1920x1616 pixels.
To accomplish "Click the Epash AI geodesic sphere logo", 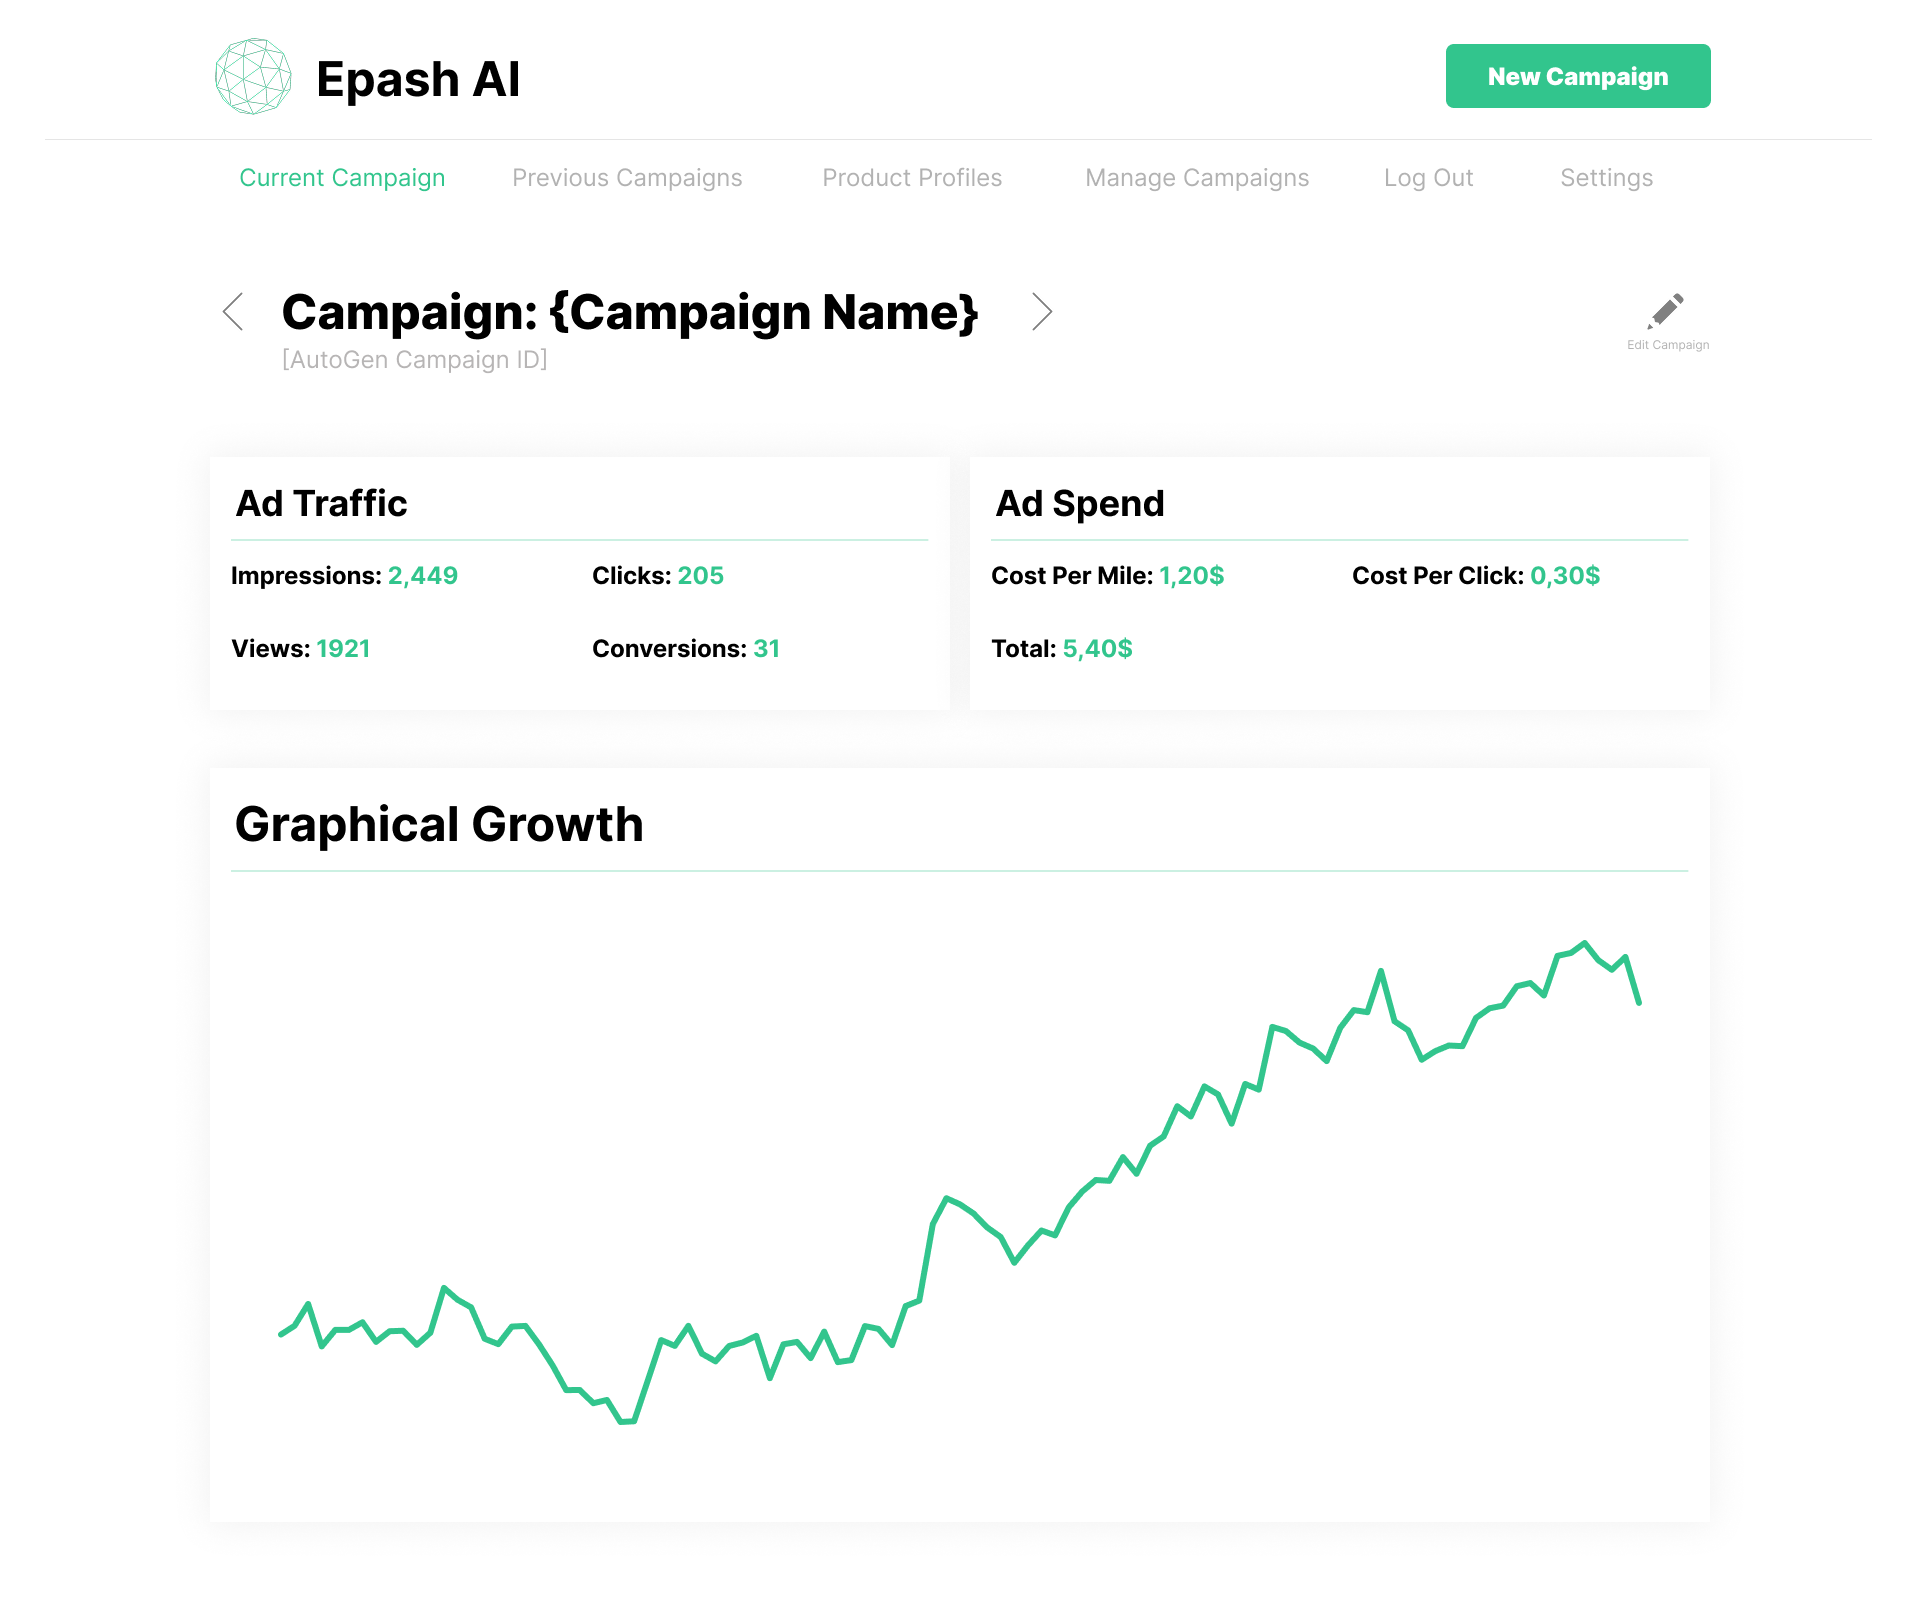I will click(253, 76).
